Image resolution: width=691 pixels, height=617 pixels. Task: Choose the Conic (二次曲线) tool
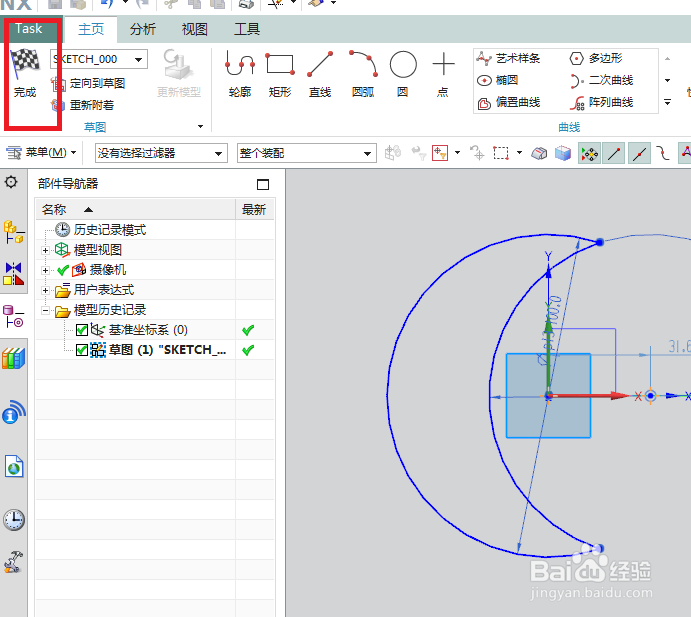(601, 80)
